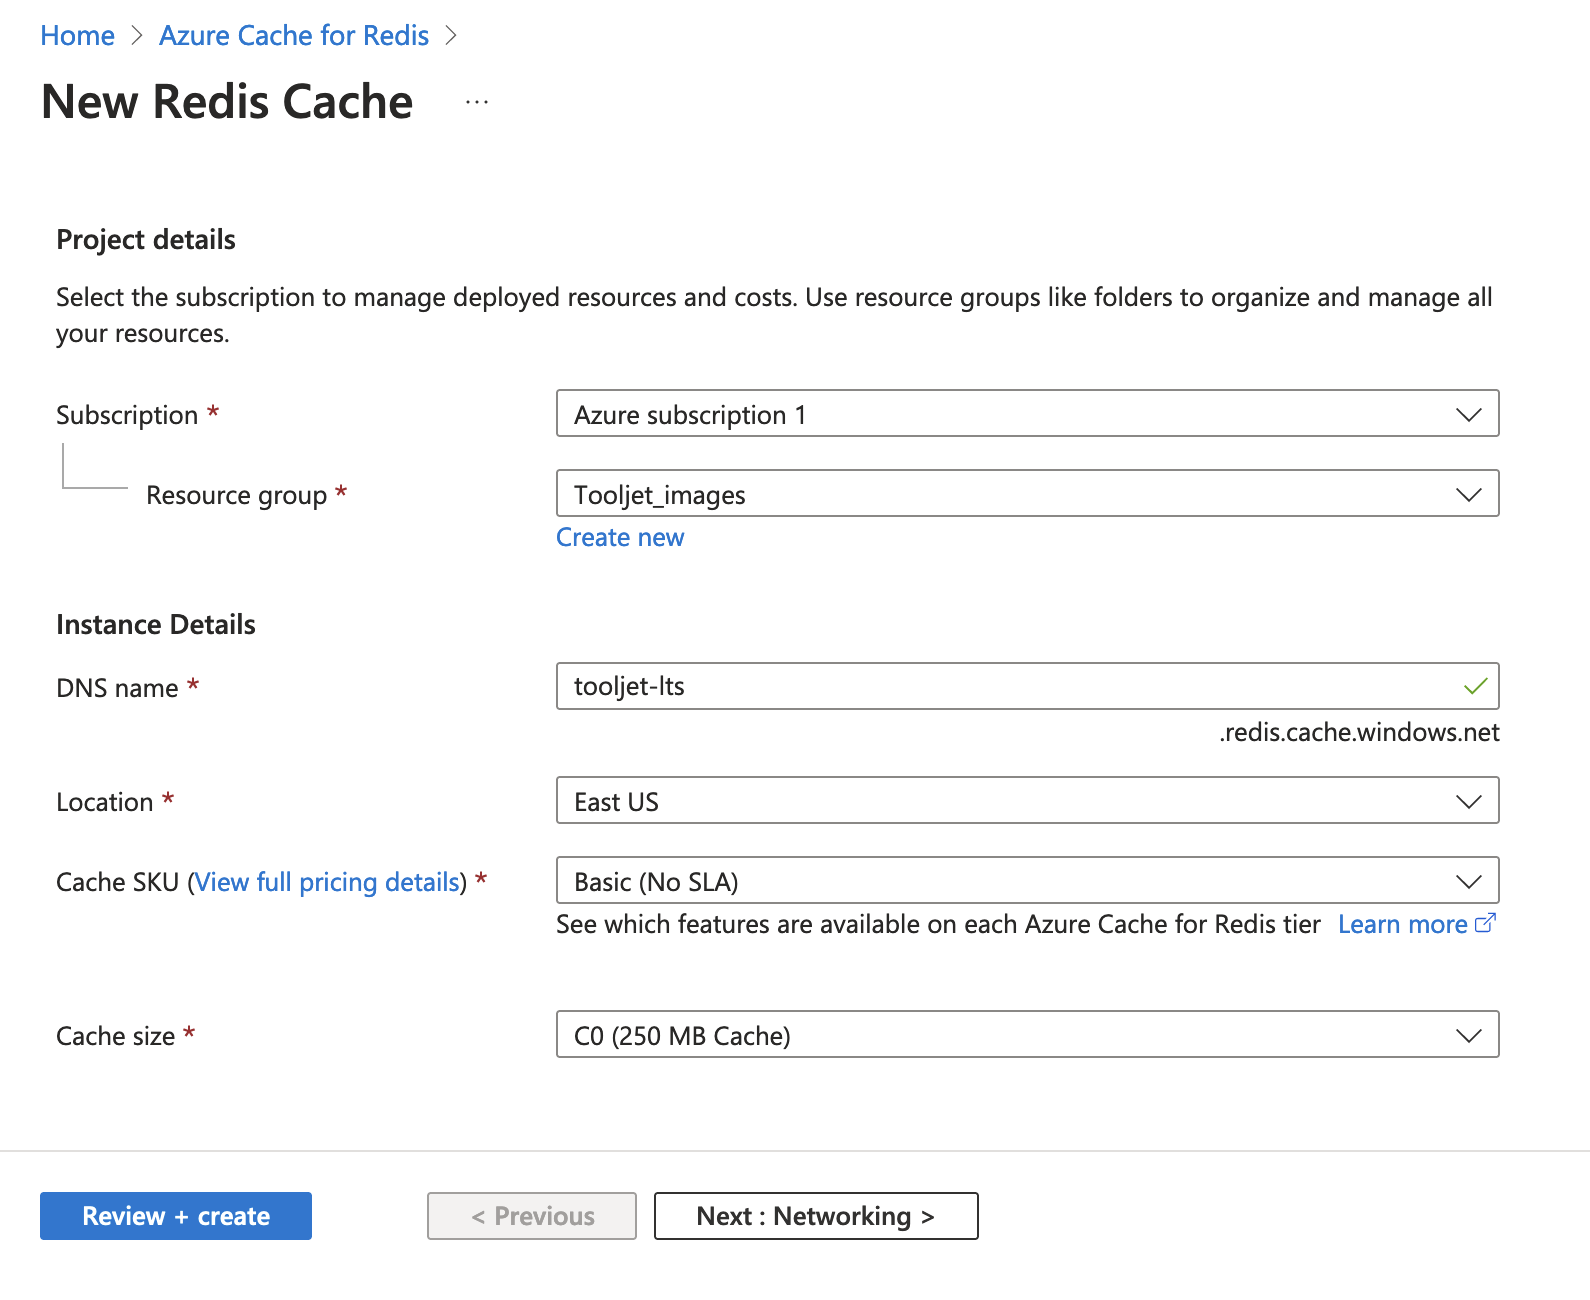Click the external link icon after Learn more
The image size is (1590, 1300).
tap(1485, 923)
